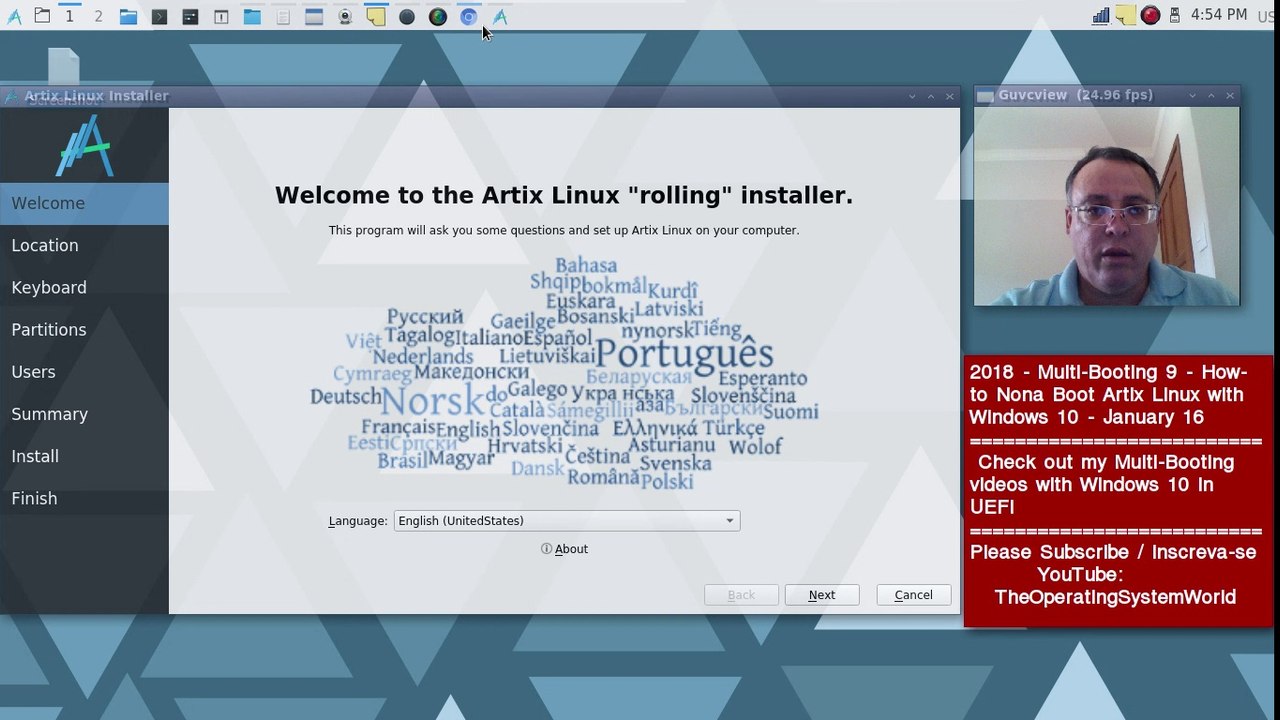Click the show desktop icon in the panel

[x=42, y=16]
